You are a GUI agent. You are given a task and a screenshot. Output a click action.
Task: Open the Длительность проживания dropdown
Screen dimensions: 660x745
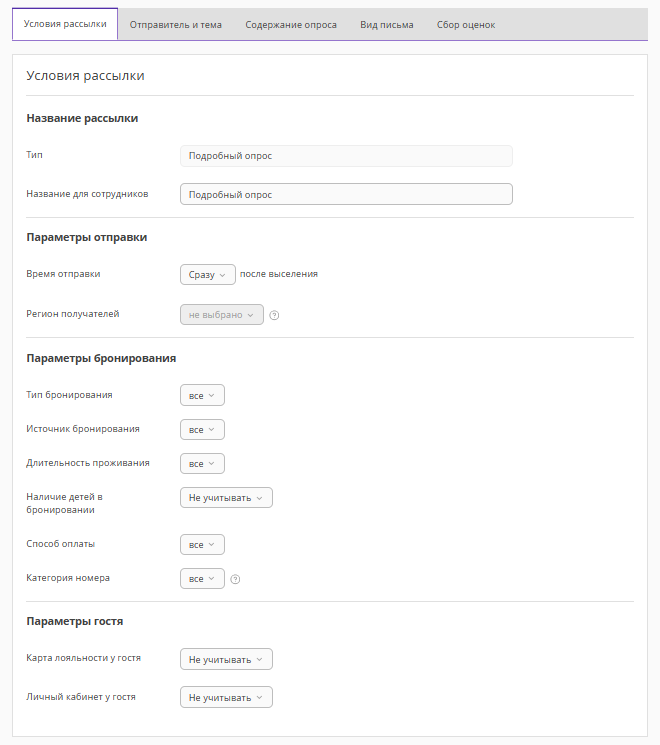[x=202, y=464]
